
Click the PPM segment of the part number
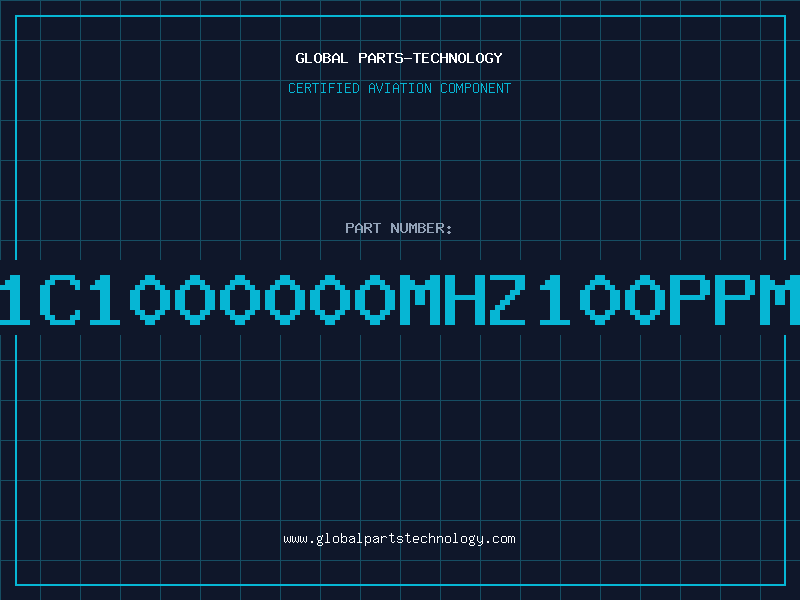coord(735,299)
